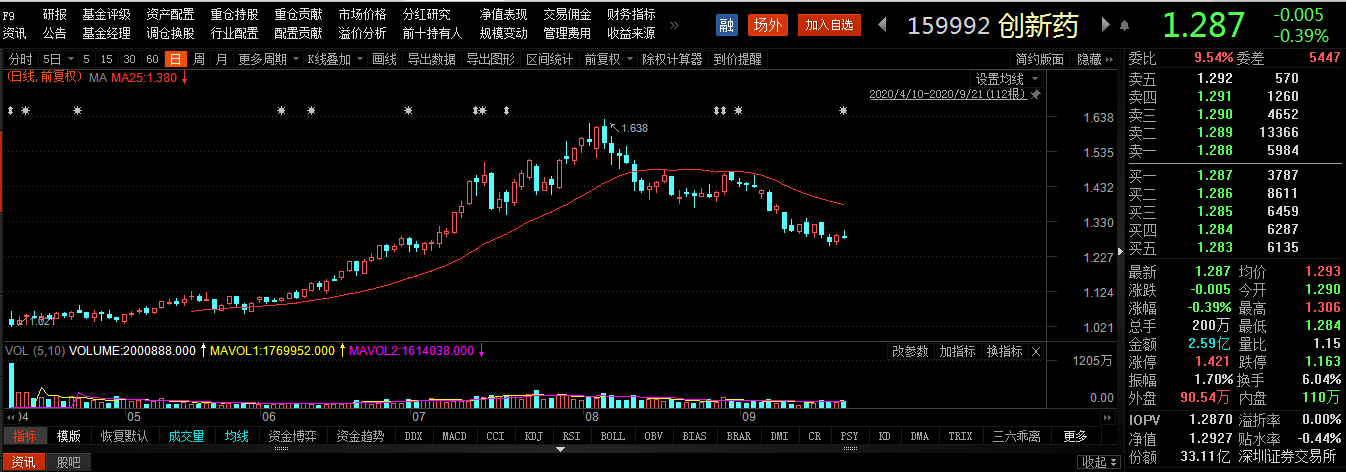
Task: Click 导出数据 export data
Action: click(431, 60)
